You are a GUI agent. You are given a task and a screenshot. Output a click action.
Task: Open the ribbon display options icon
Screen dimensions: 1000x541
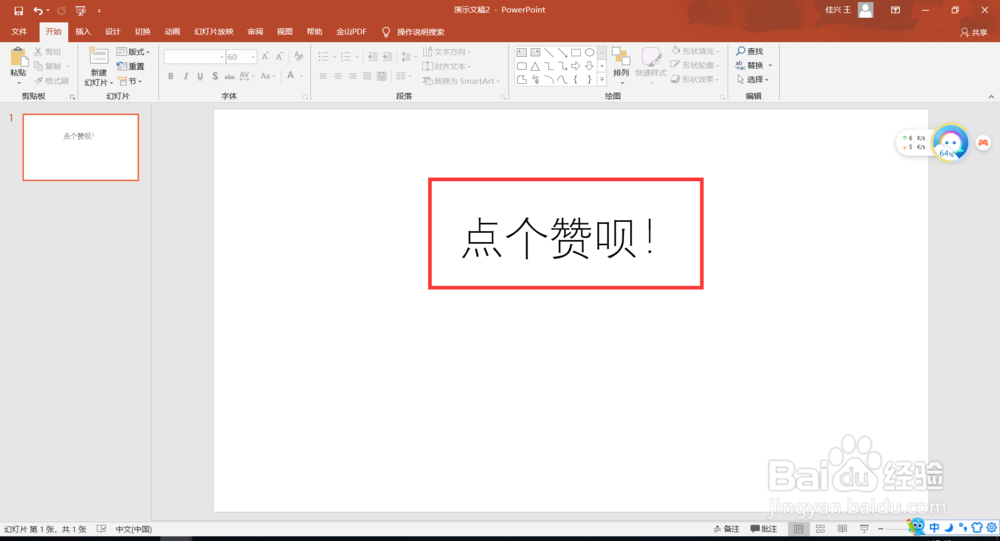tap(895, 10)
